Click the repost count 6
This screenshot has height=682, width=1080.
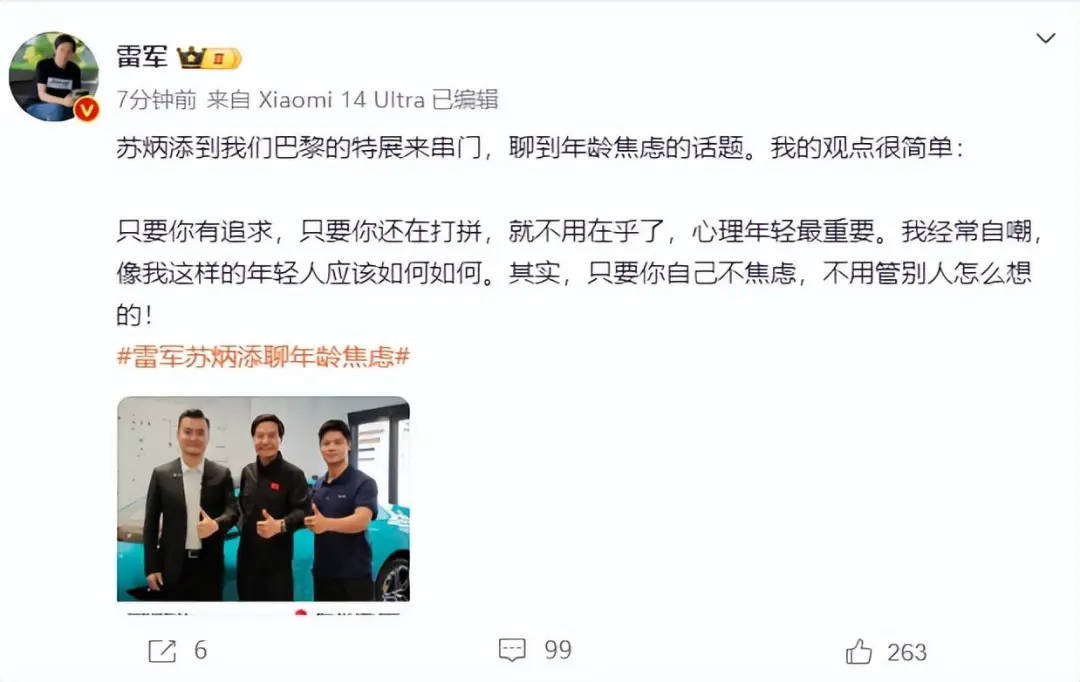[x=200, y=650]
